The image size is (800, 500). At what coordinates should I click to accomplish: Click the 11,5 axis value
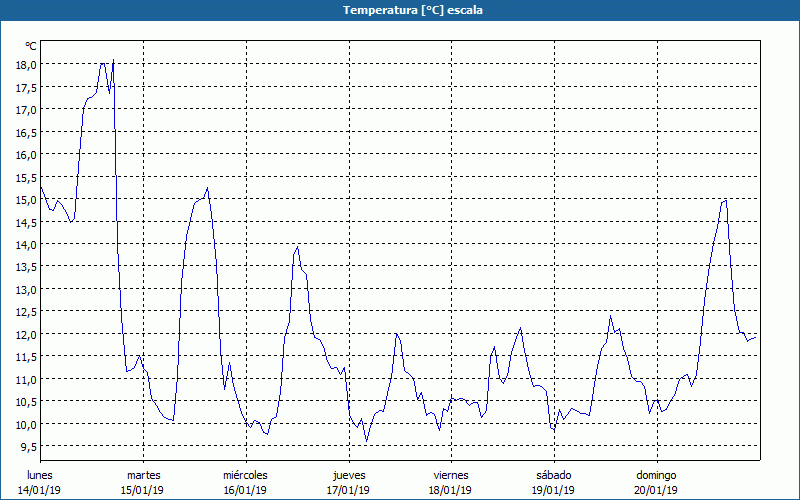coord(28,357)
